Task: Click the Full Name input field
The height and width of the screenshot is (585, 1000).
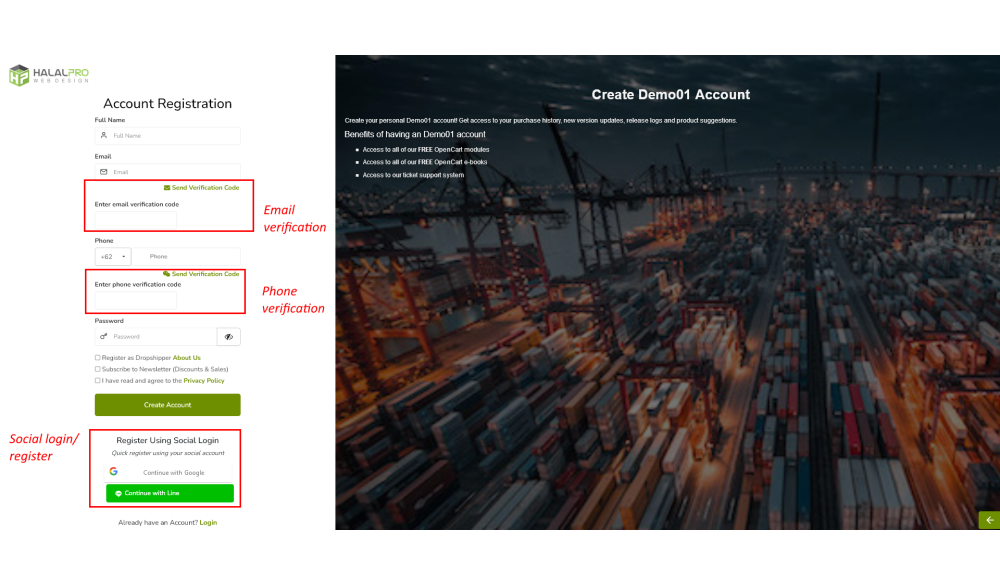Action: click(167, 136)
